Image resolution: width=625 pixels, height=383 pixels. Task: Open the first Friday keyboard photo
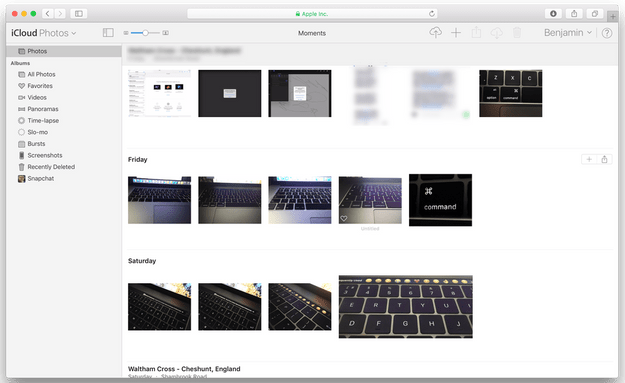coord(159,200)
